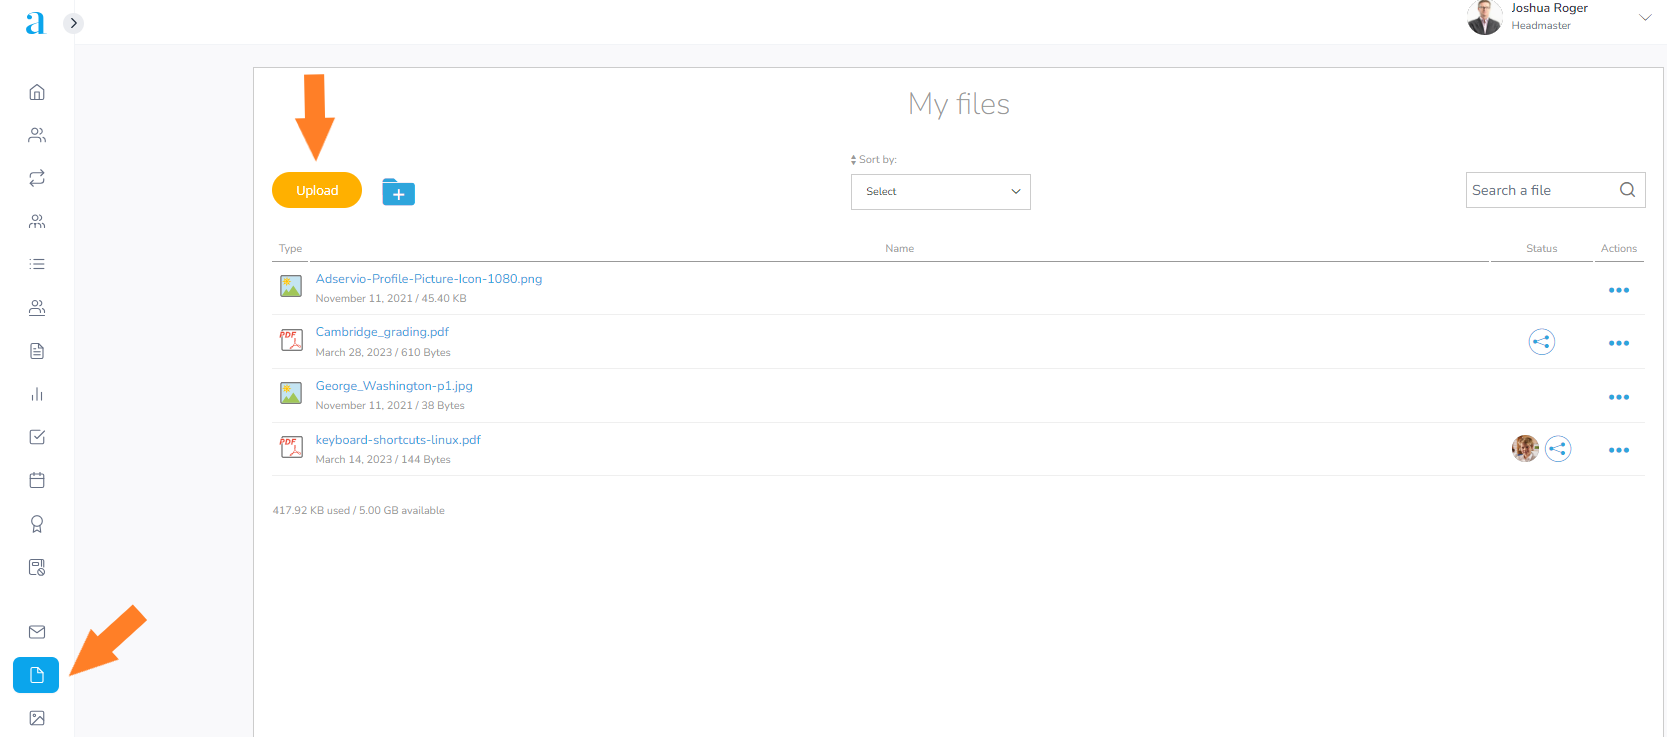Open the award ribbon sidebar icon
Screen dimensions: 1667x737
point(37,524)
